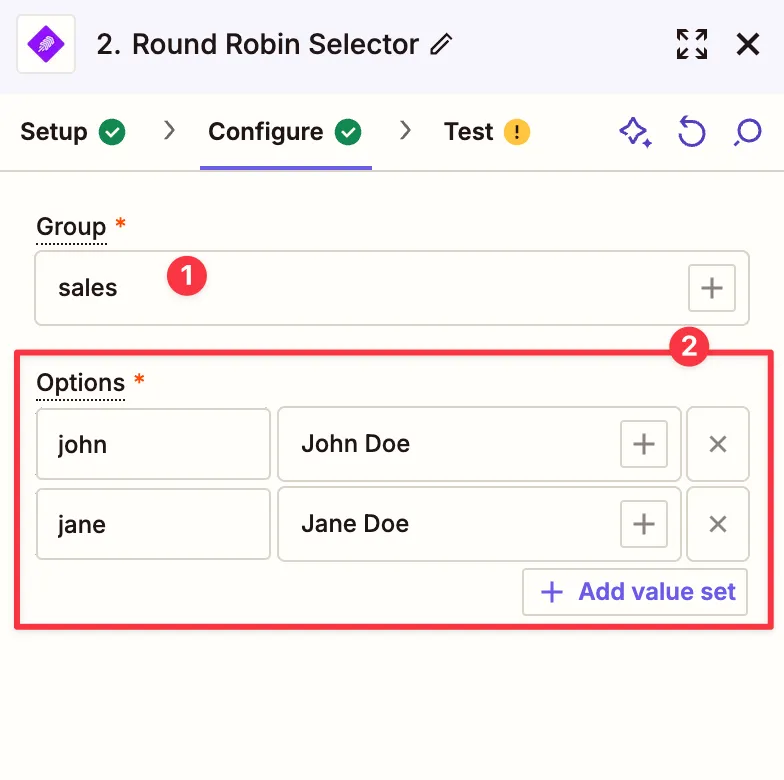Remove the john option row
This screenshot has height=780, width=784.
[717, 444]
